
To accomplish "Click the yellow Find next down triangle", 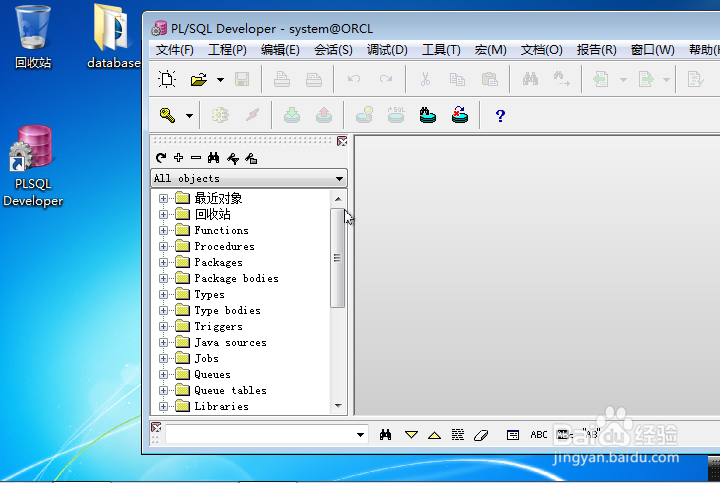I will [411, 434].
